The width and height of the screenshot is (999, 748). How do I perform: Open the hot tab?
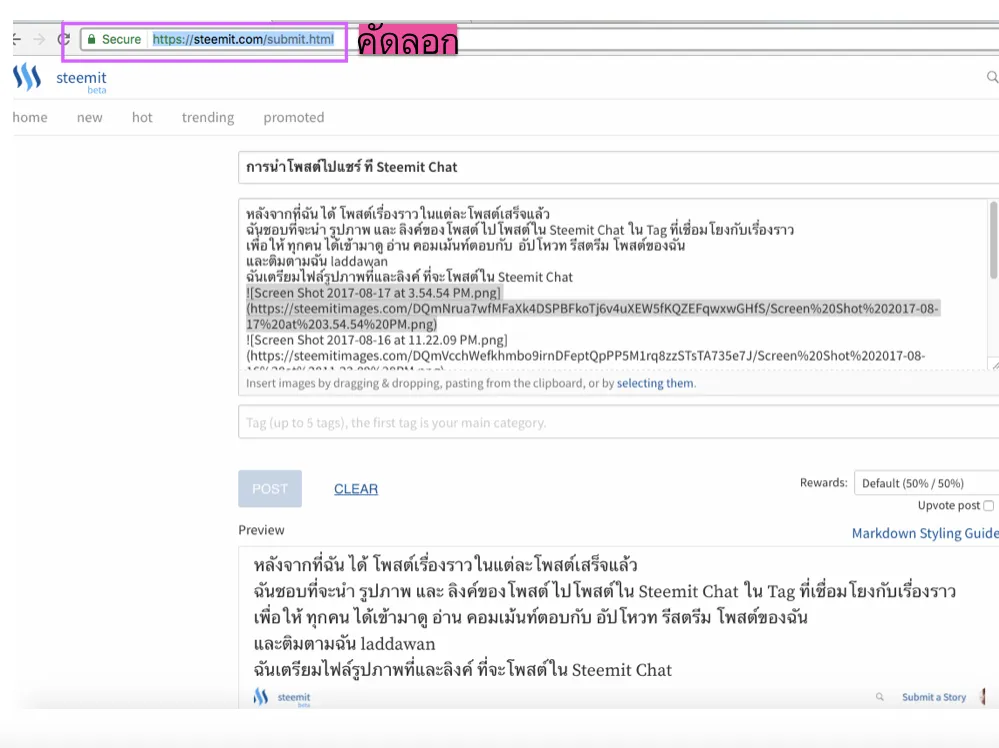(x=142, y=117)
